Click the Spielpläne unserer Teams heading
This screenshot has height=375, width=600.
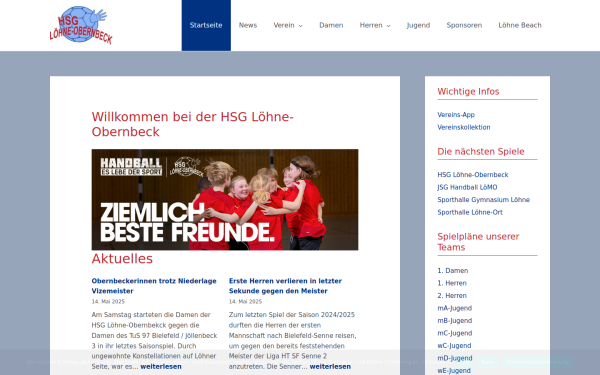point(478,242)
